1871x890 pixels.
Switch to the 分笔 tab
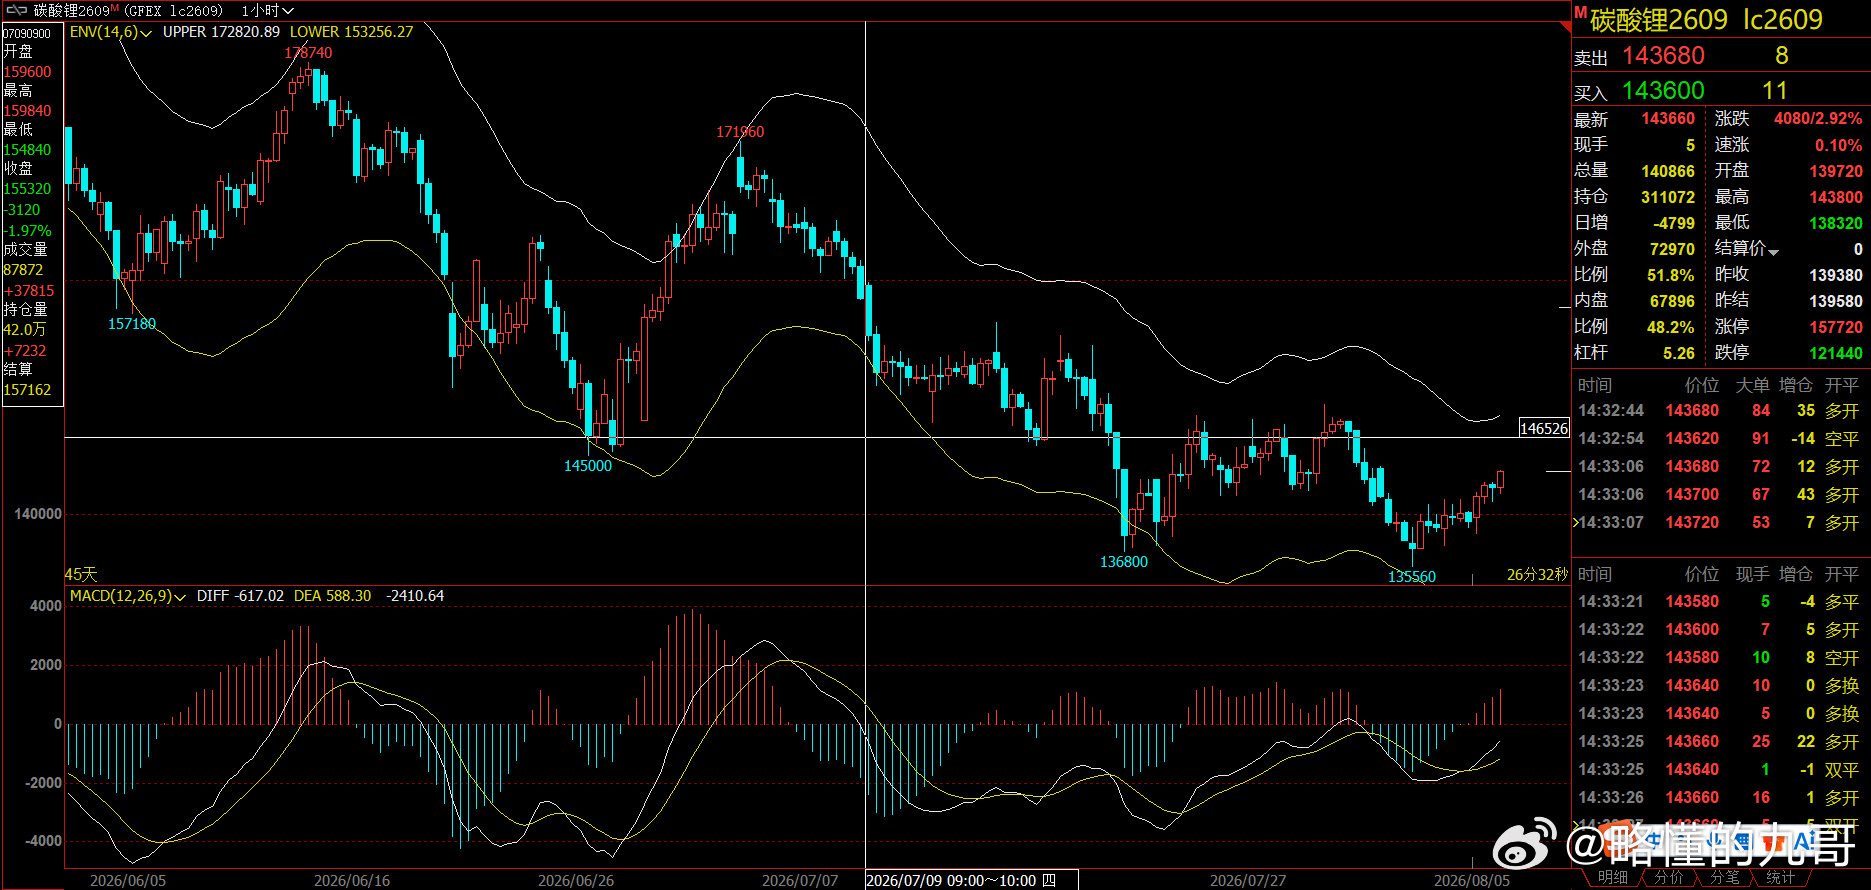point(1724,877)
